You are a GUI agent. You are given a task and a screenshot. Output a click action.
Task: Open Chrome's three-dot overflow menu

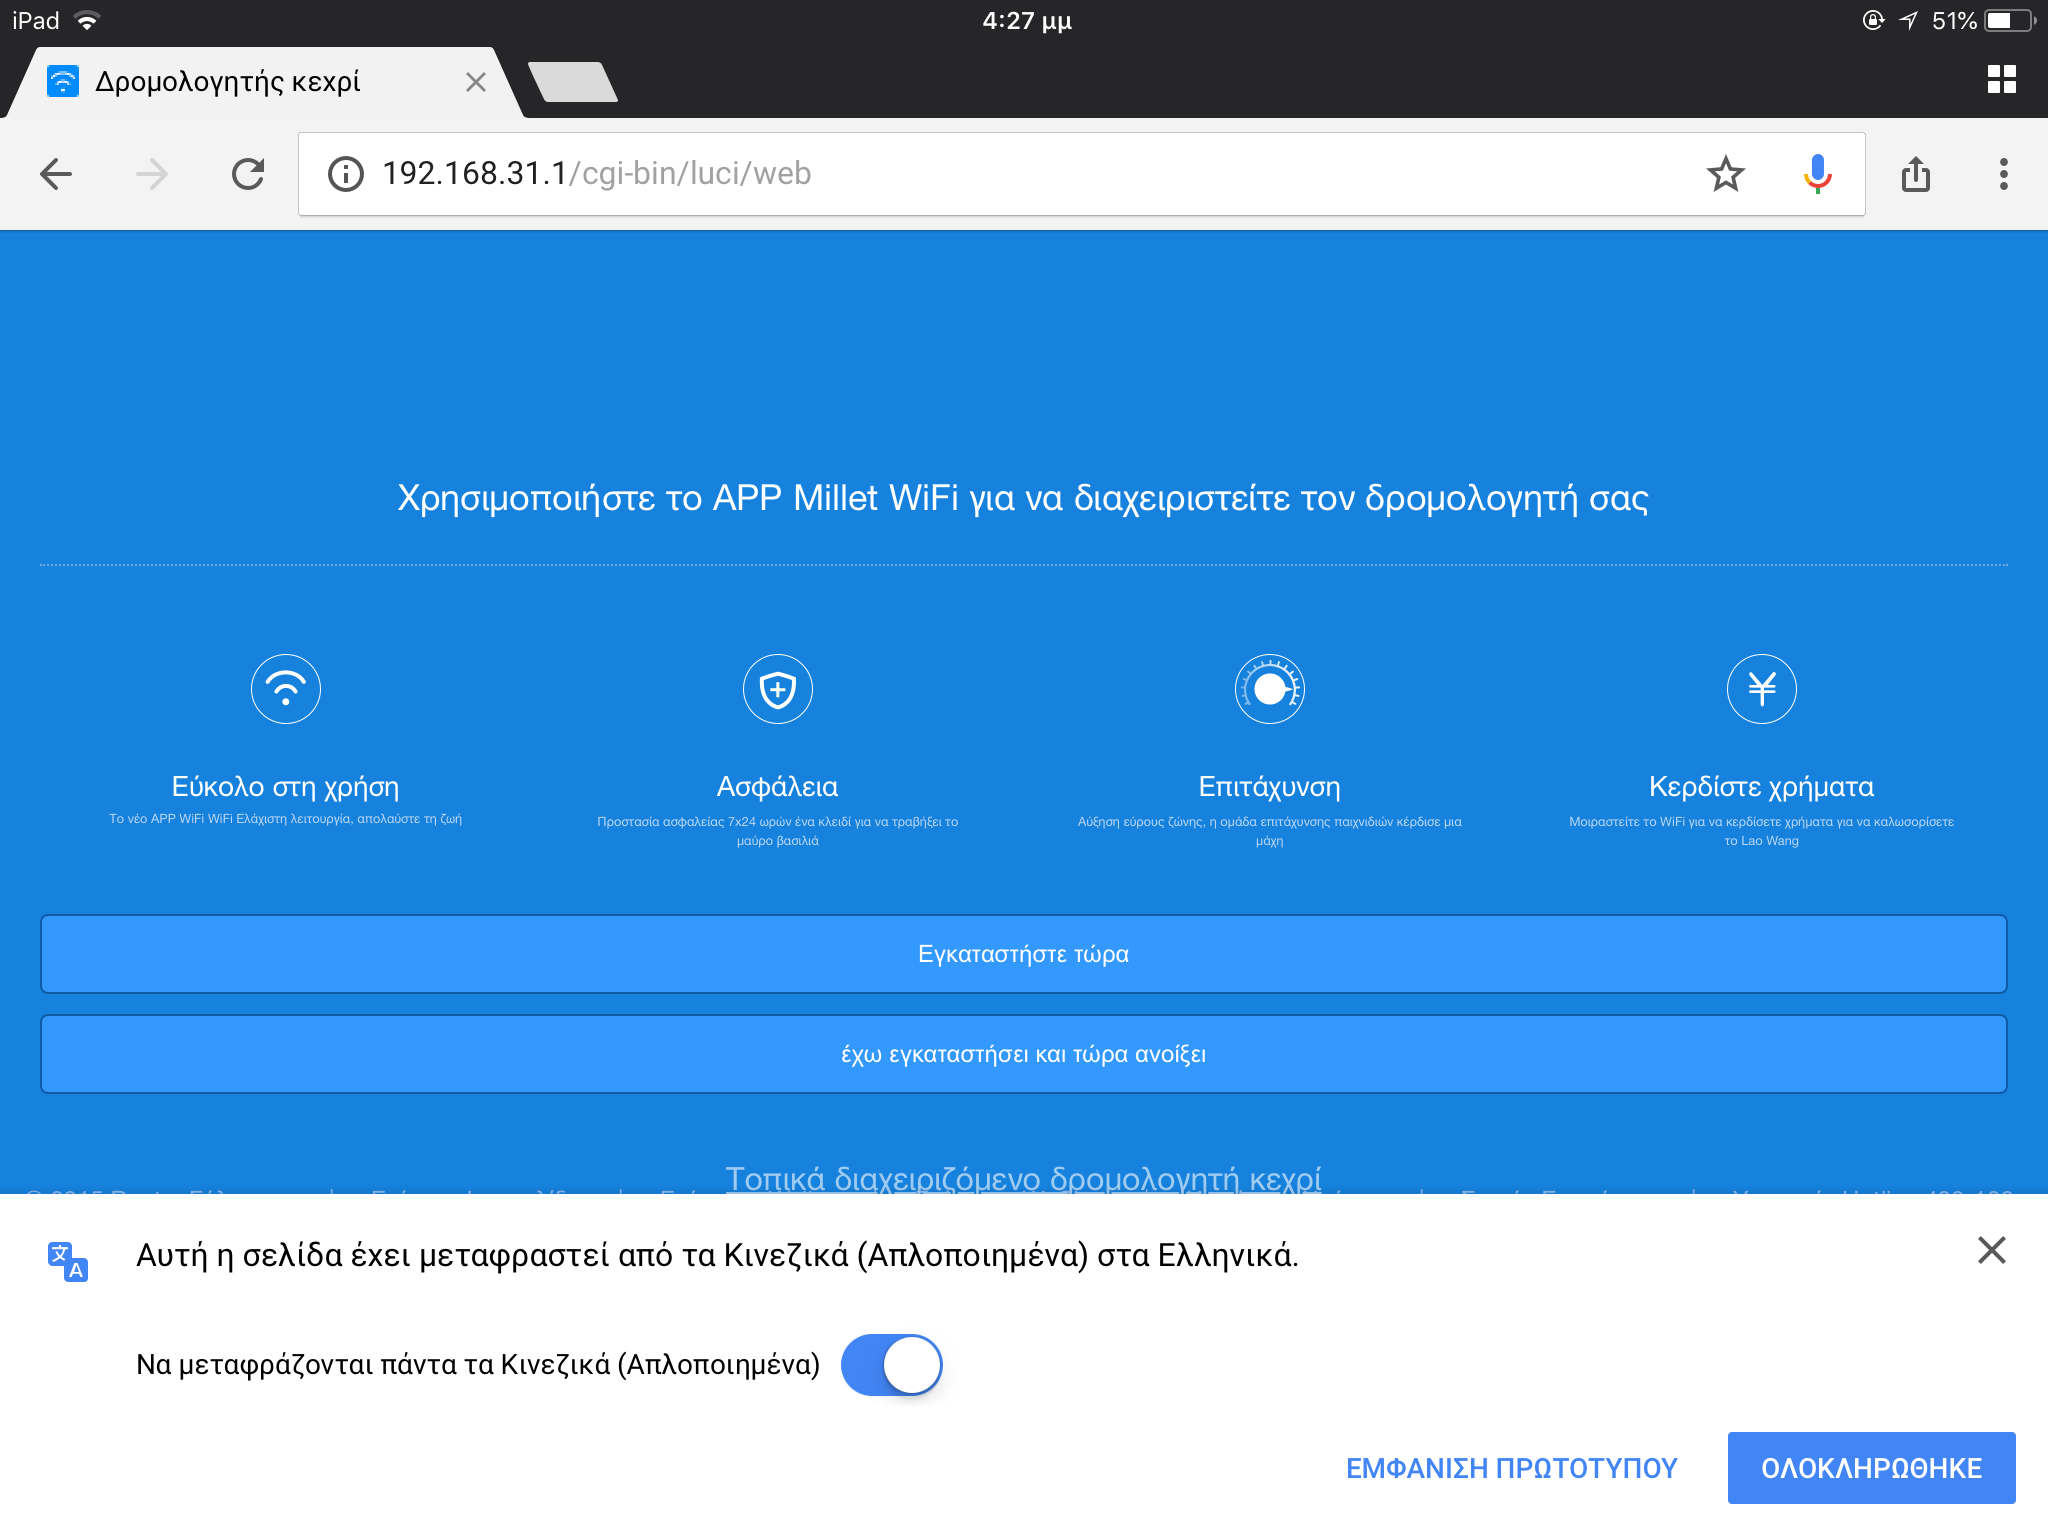(x=2003, y=174)
